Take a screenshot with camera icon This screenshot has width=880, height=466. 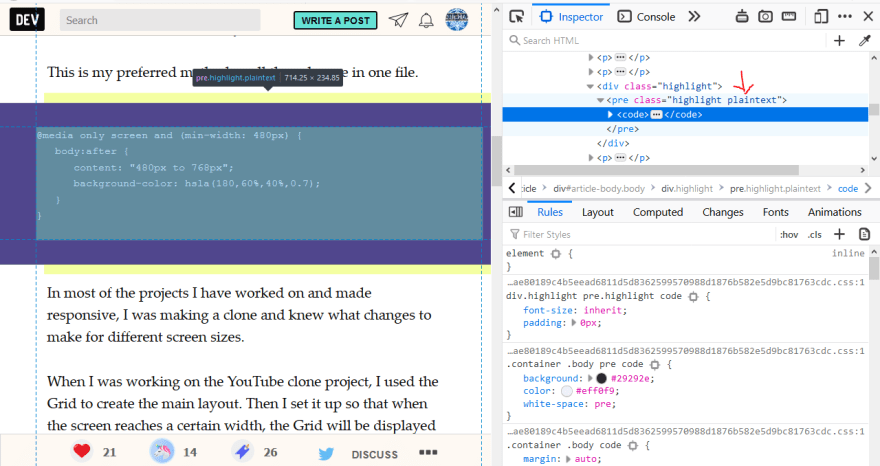coord(765,17)
